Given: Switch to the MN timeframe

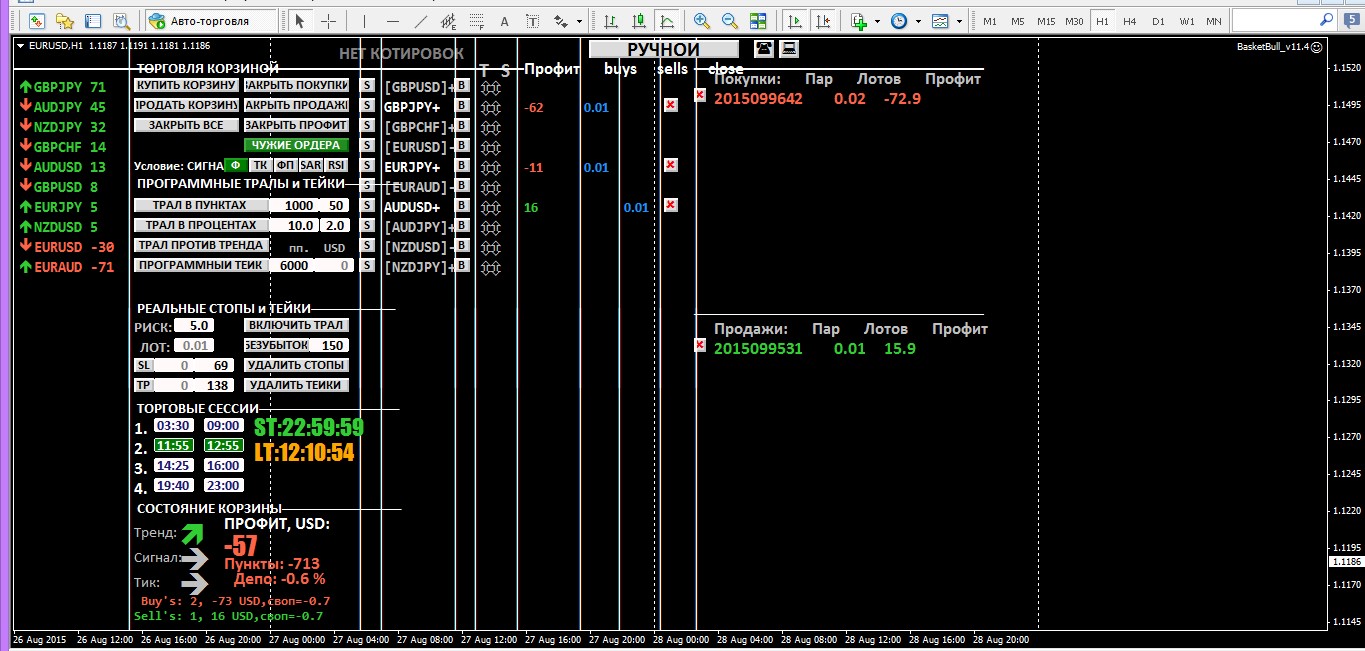Looking at the screenshot, I should [x=1213, y=20].
